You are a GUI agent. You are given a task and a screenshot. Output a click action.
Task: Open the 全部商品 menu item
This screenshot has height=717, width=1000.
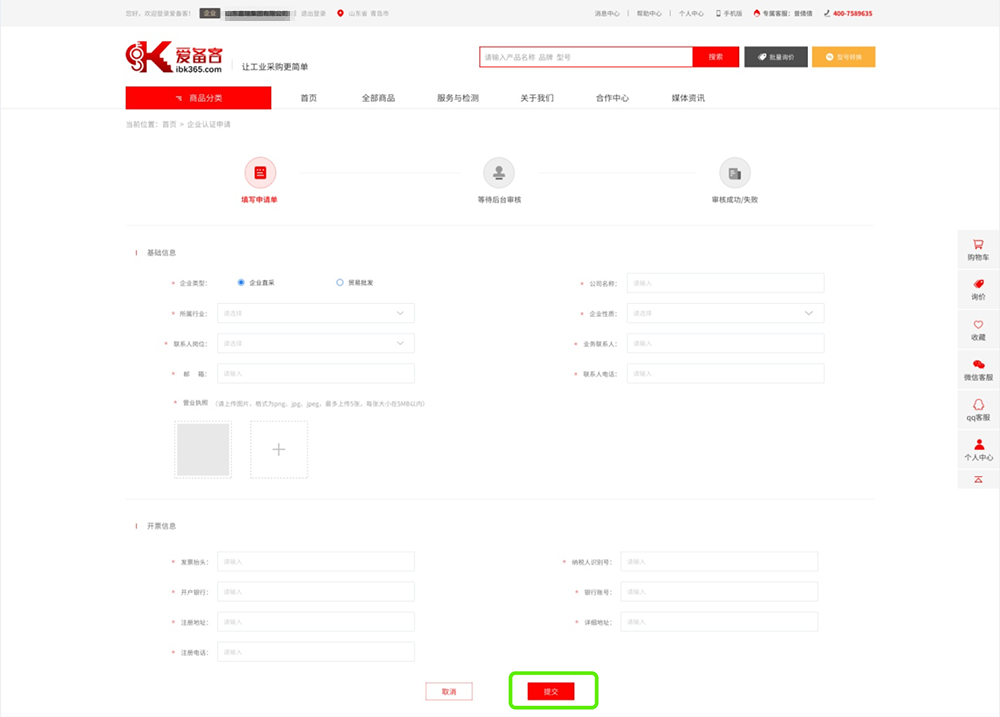point(378,98)
